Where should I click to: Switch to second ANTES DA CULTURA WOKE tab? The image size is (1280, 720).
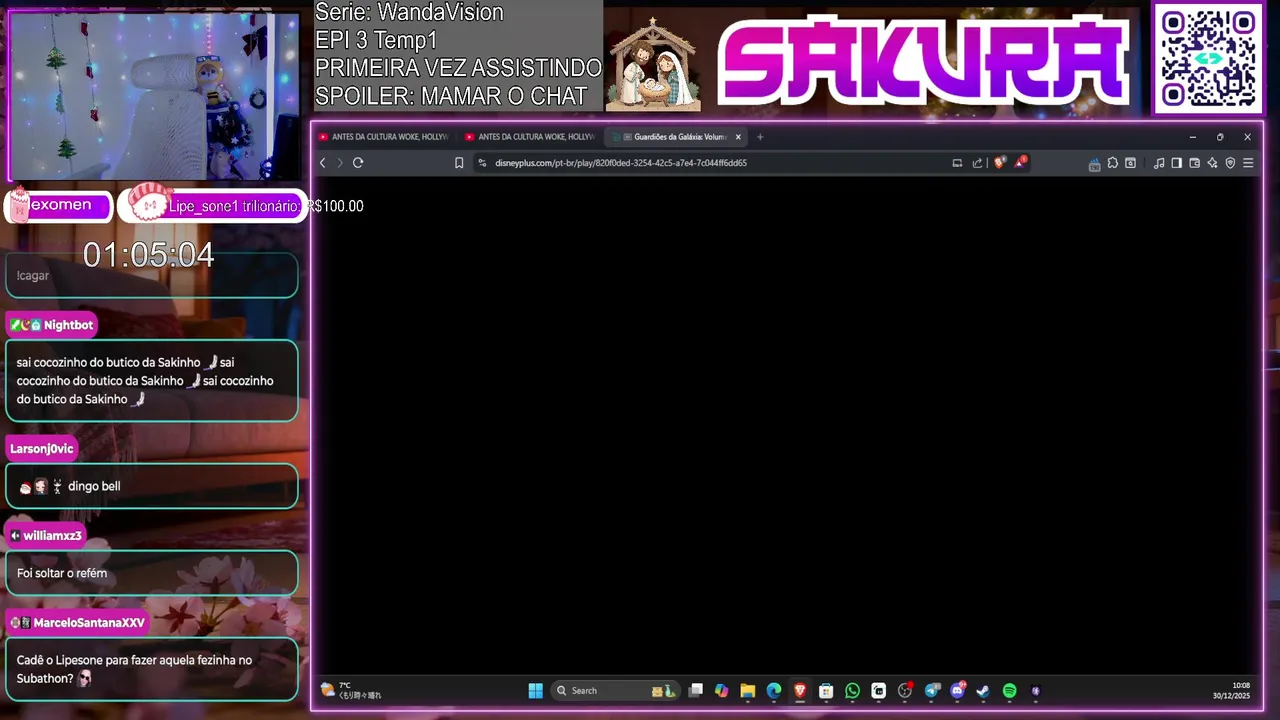(530, 137)
